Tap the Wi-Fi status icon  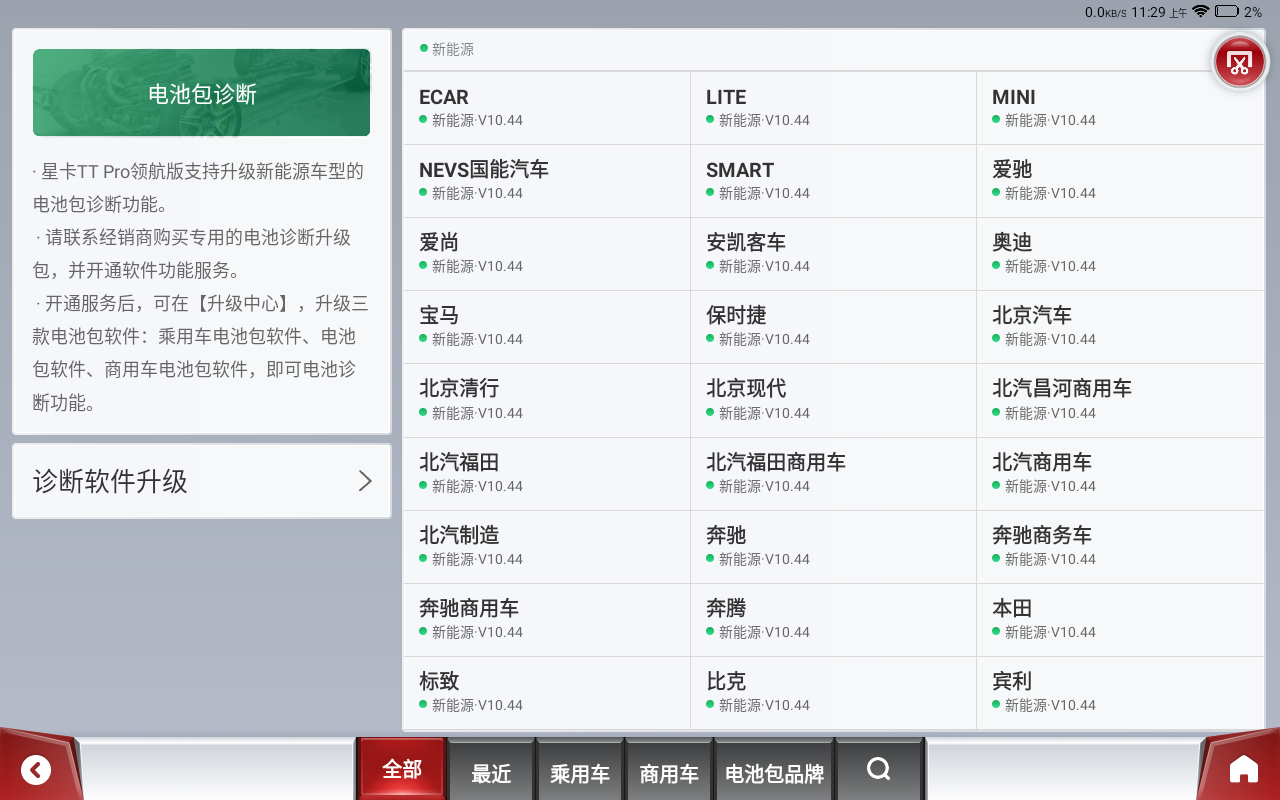click(1200, 12)
